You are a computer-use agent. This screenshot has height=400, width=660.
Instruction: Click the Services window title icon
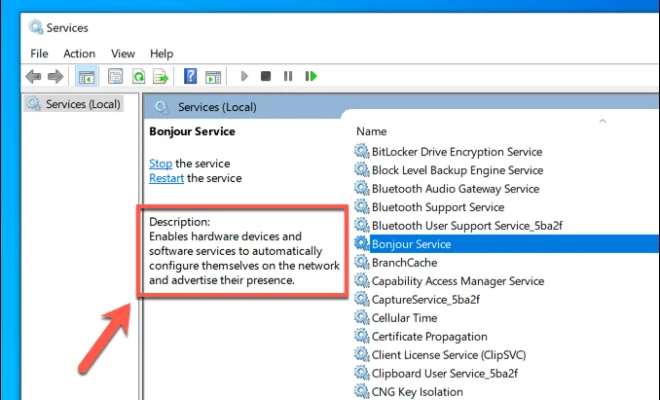click(x=35, y=27)
